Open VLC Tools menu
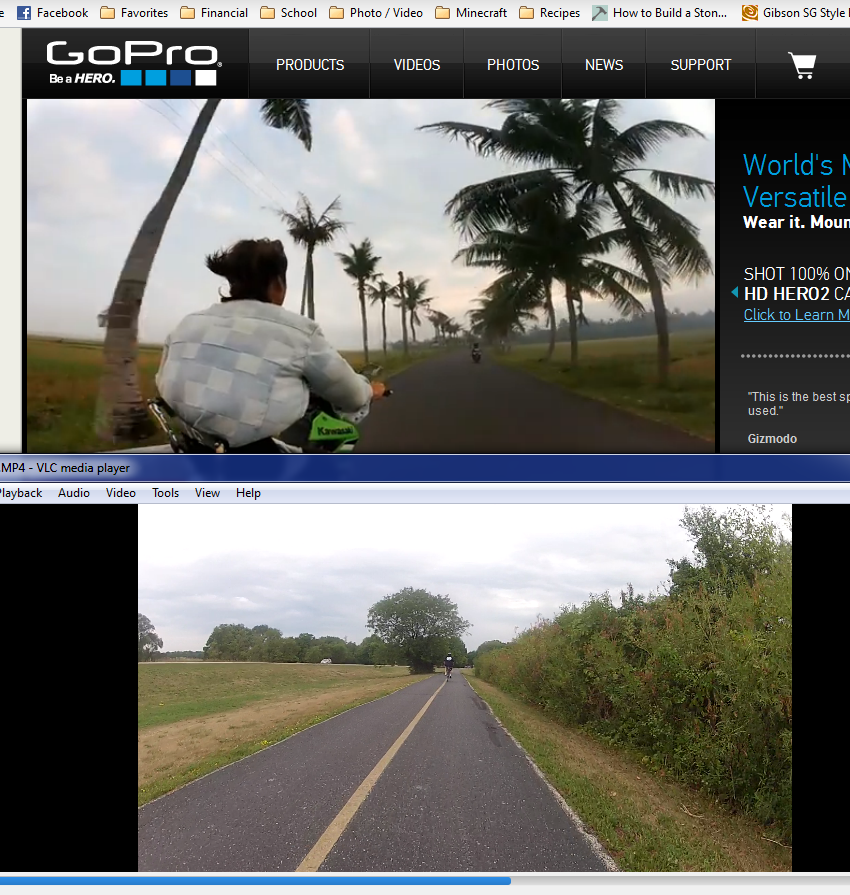This screenshot has height=895, width=850. [x=166, y=493]
